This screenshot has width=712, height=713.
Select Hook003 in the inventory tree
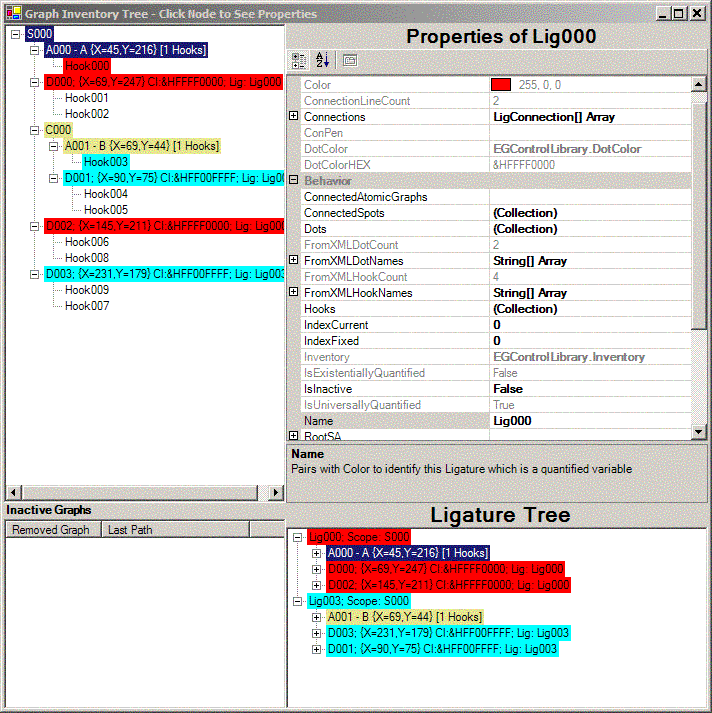[105, 162]
